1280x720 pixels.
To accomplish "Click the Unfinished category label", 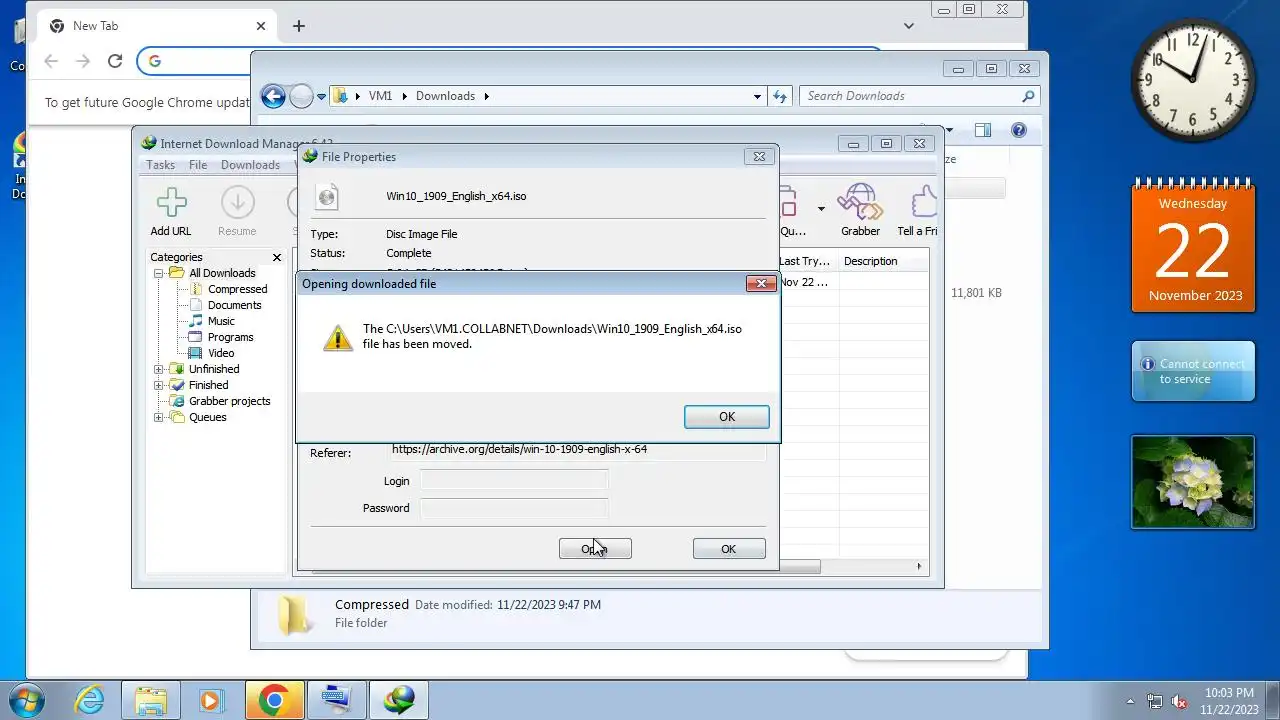I will pos(214,369).
